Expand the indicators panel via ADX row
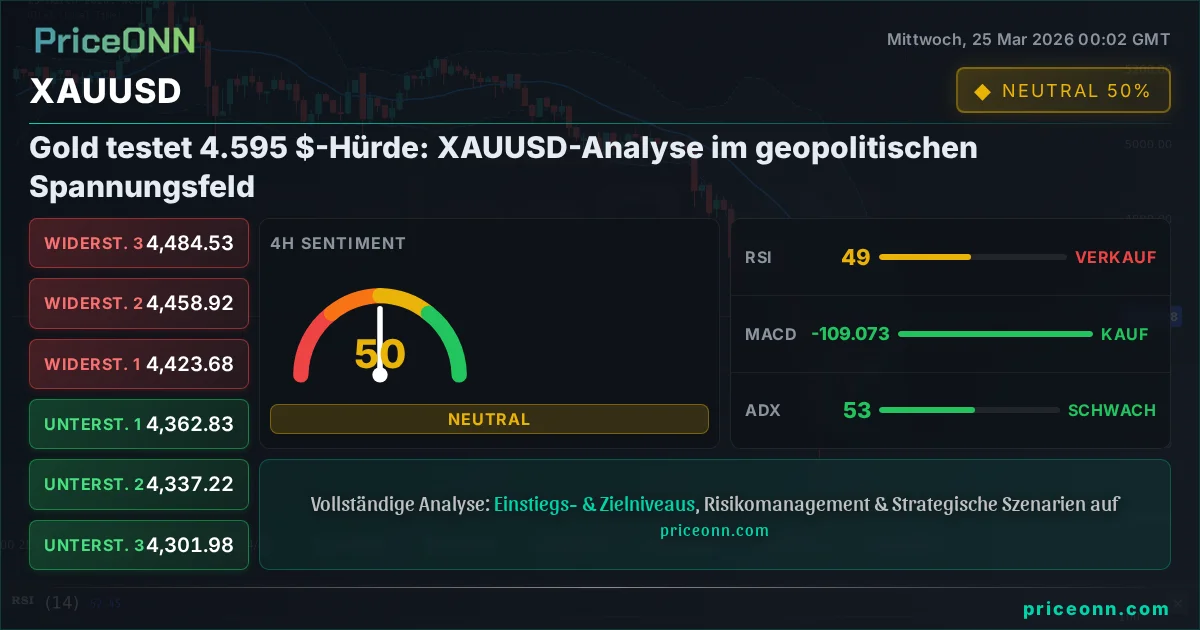This screenshot has width=1200, height=630. pos(950,410)
